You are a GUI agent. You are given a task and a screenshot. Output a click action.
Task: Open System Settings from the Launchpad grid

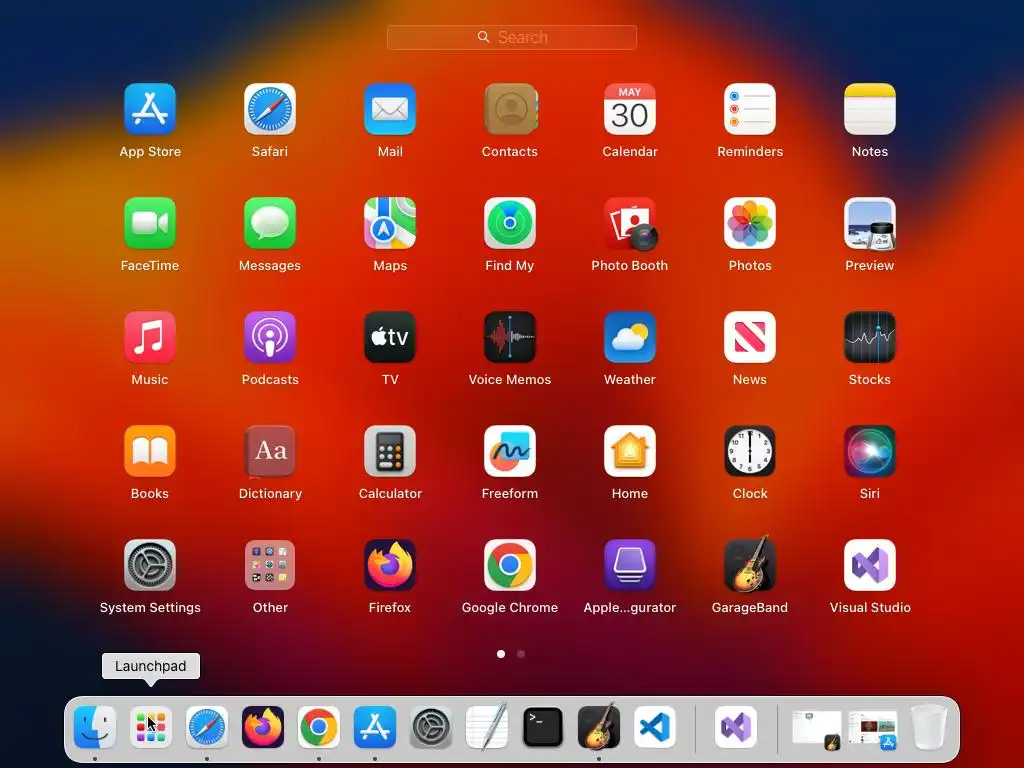[150, 565]
